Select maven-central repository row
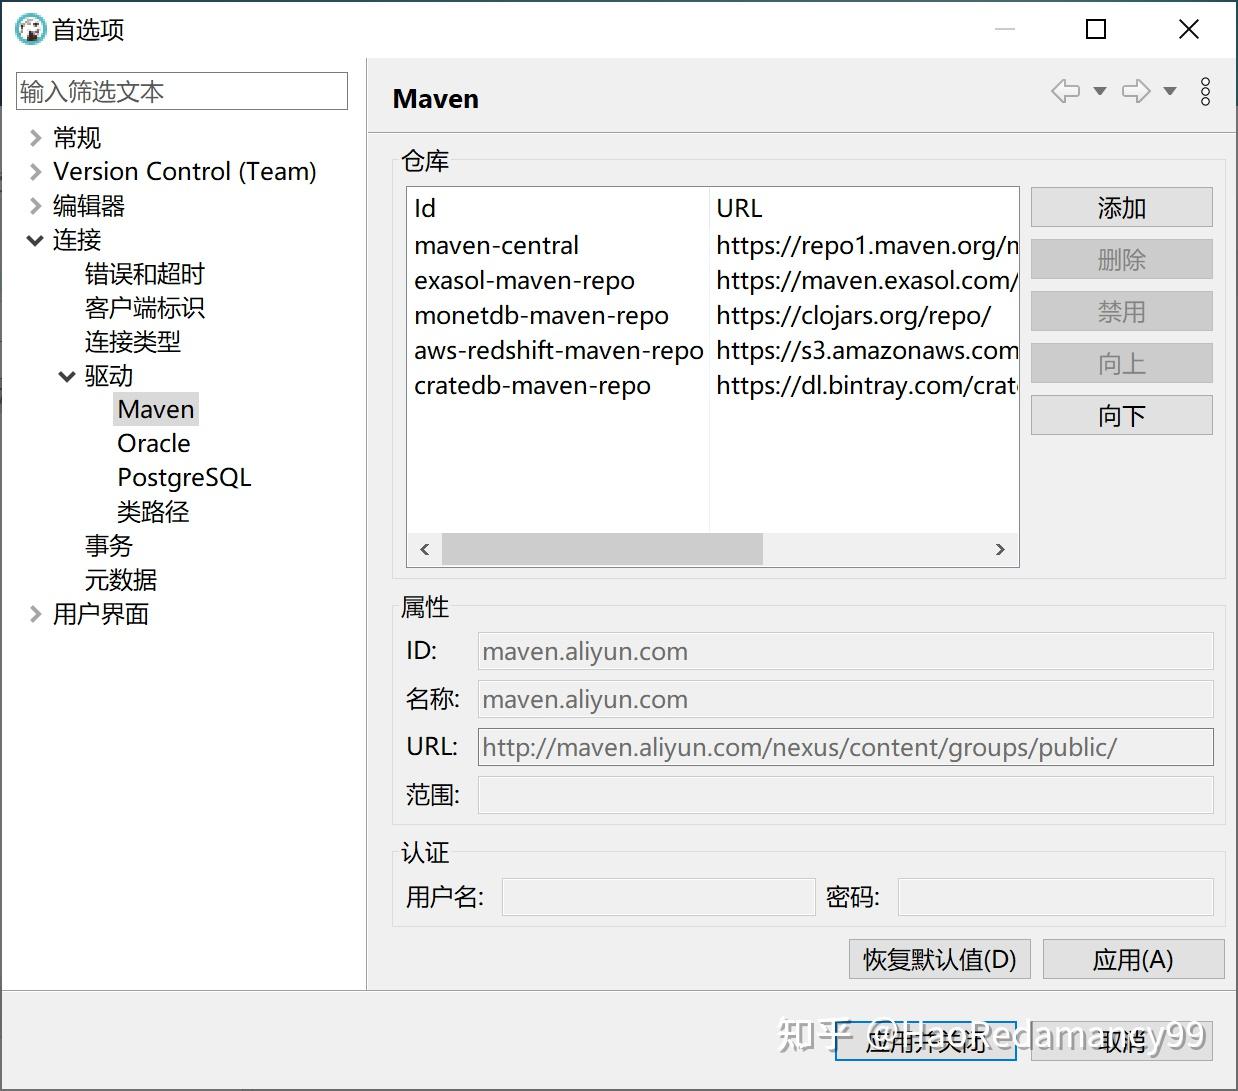This screenshot has width=1238, height=1091. [713, 246]
